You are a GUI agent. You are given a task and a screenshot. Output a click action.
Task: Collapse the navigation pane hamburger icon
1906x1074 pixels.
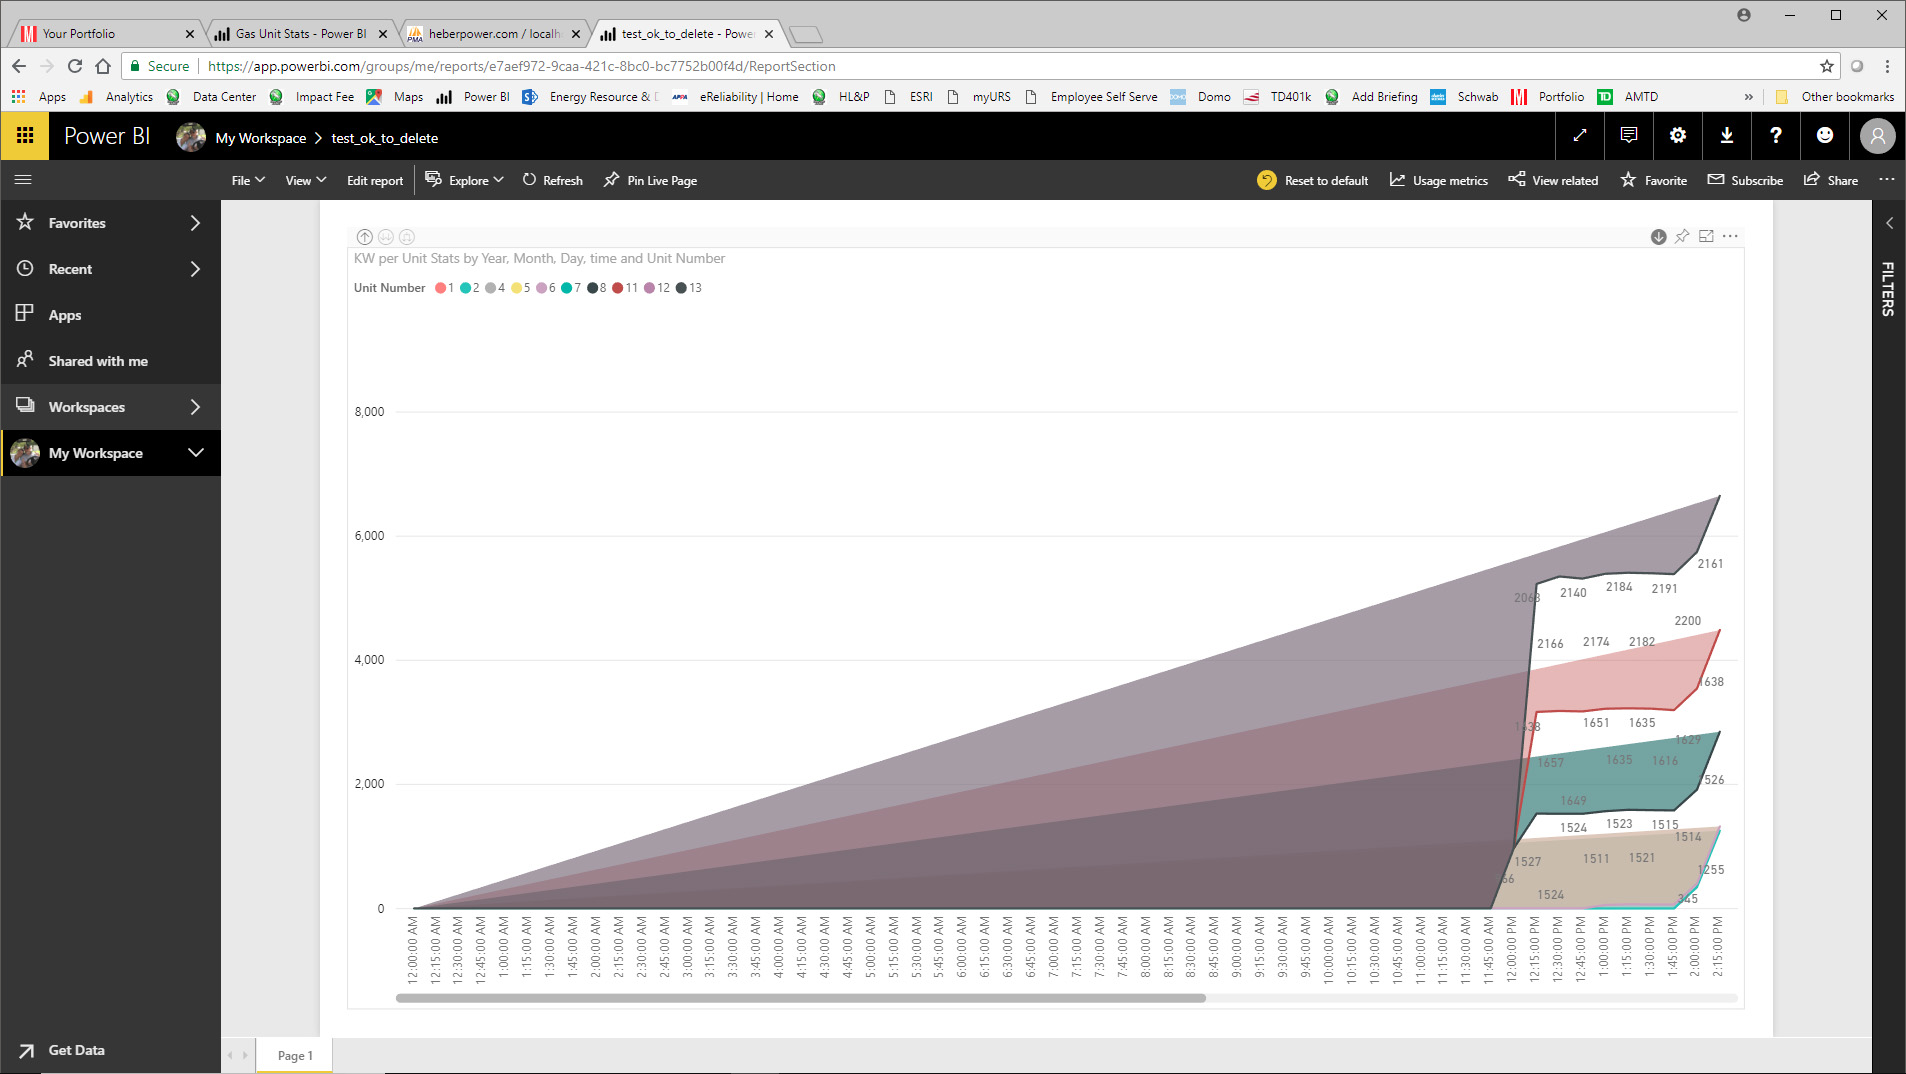tap(23, 180)
